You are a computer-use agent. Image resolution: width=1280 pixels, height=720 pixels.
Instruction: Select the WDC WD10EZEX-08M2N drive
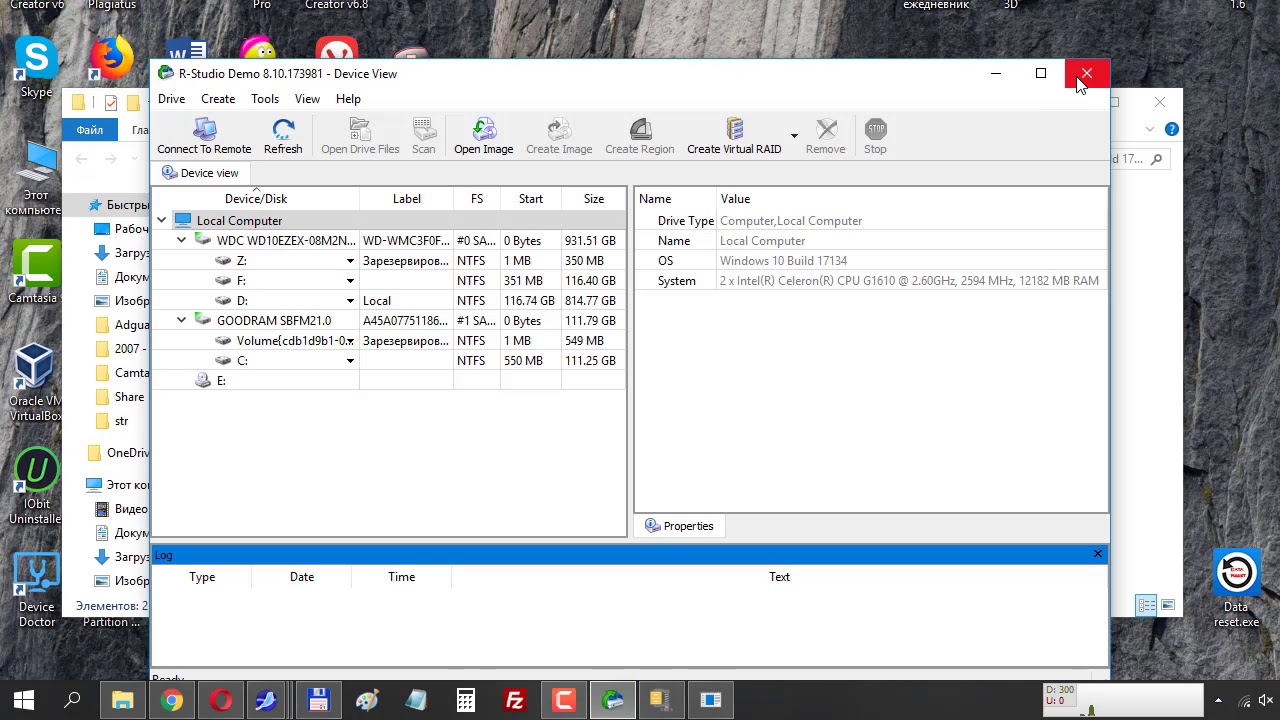(285, 241)
